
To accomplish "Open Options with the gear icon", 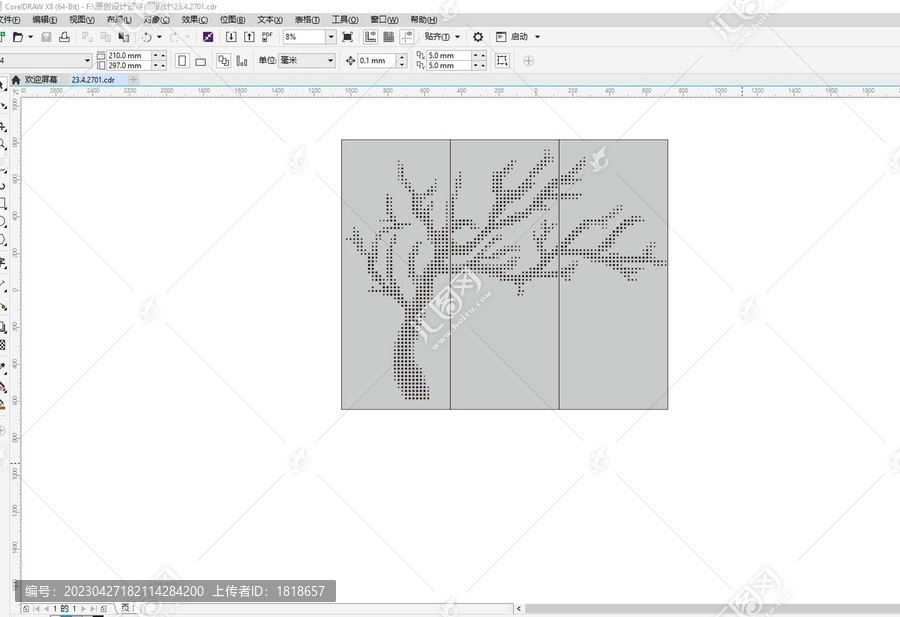I will (x=478, y=37).
